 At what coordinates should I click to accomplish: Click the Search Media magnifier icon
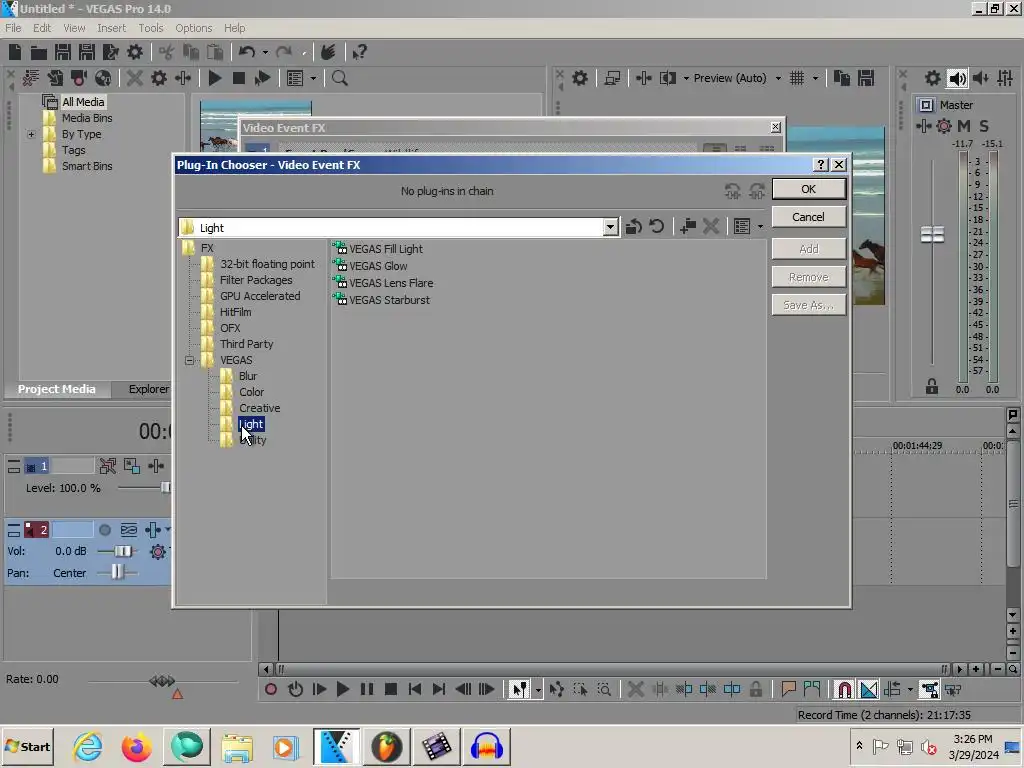340,78
